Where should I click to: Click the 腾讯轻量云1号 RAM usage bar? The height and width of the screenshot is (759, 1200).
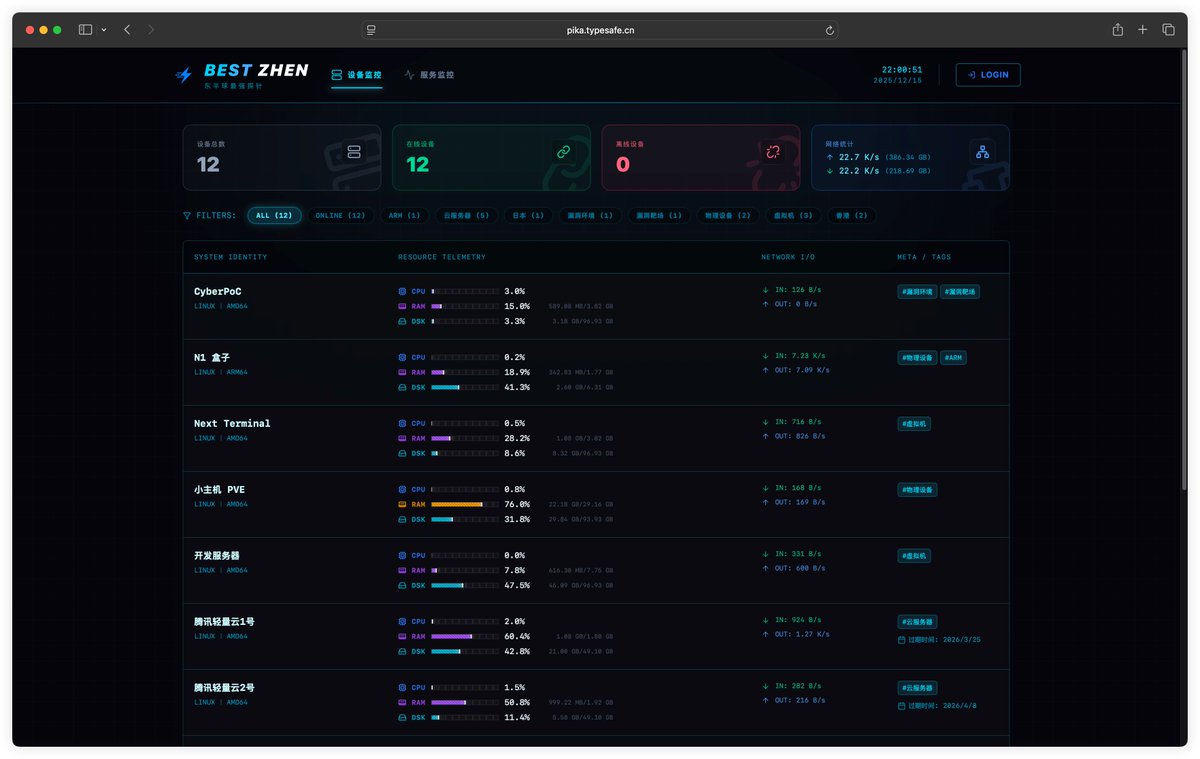click(x=465, y=636)
